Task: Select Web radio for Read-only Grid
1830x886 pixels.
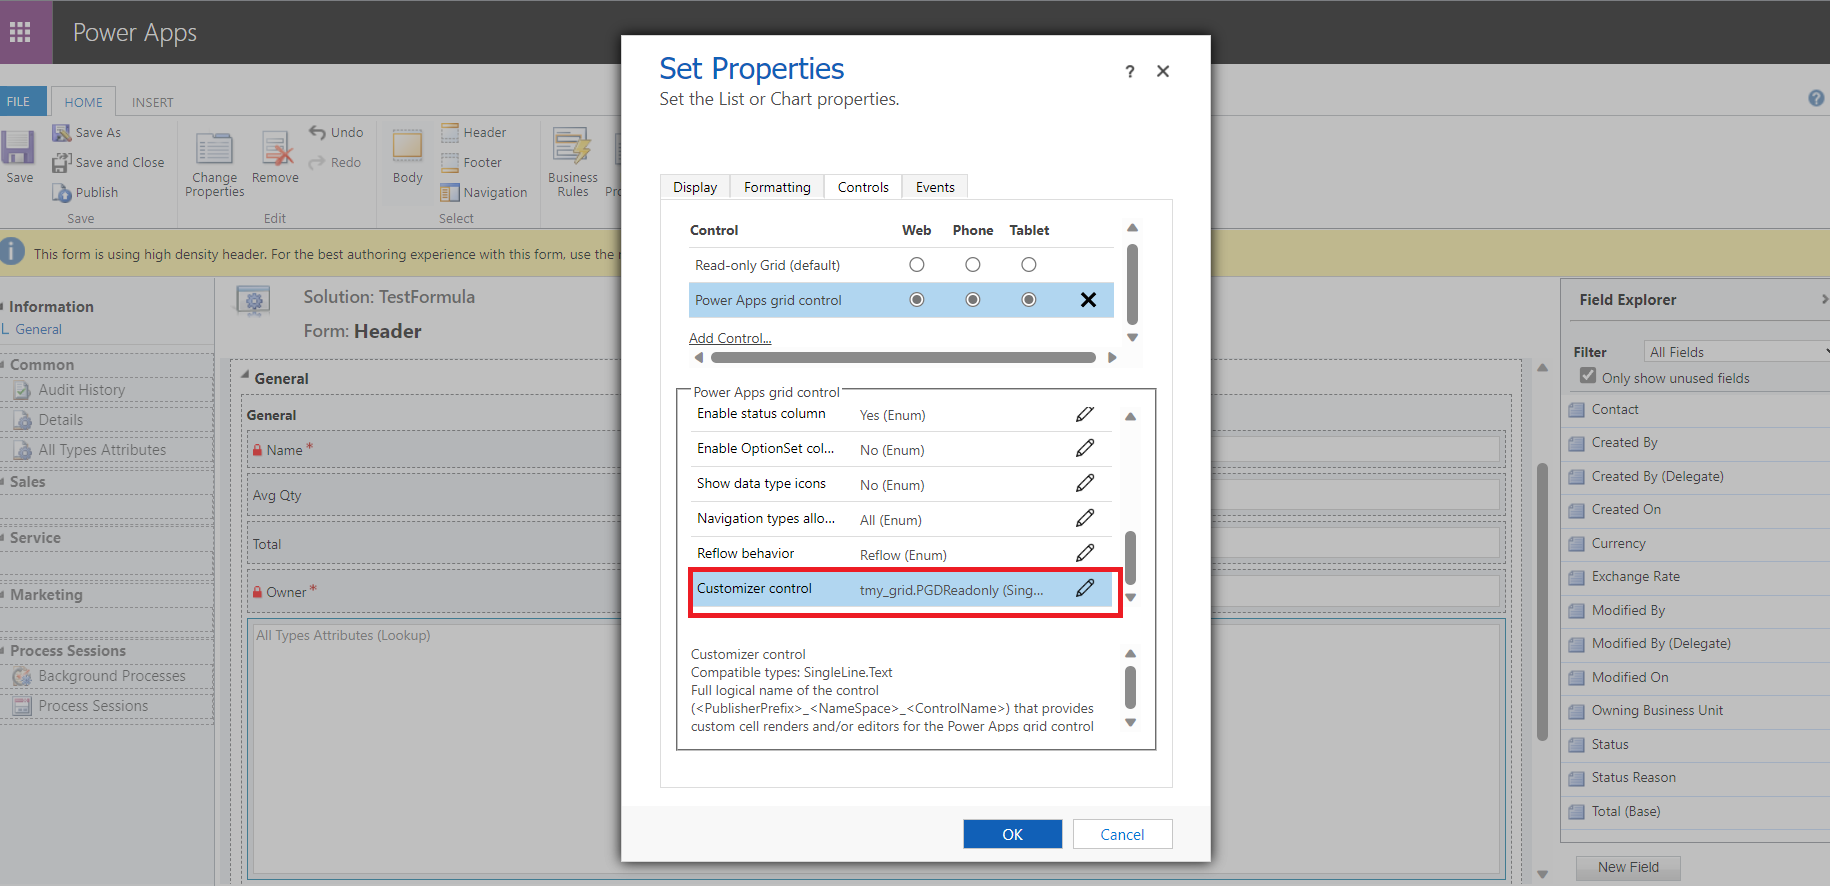Action: point(917,265)
